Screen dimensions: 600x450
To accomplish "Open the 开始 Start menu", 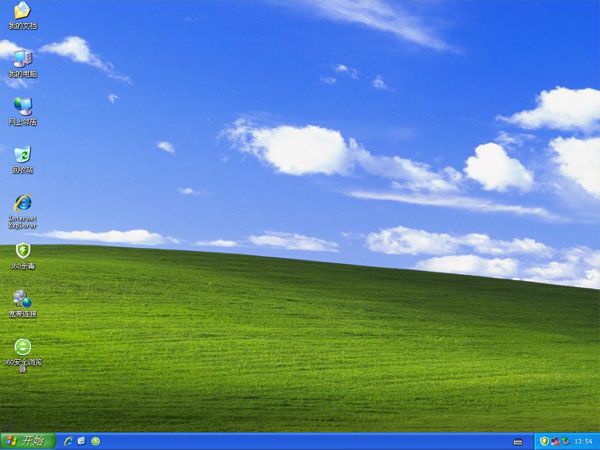I will (28, 441).
